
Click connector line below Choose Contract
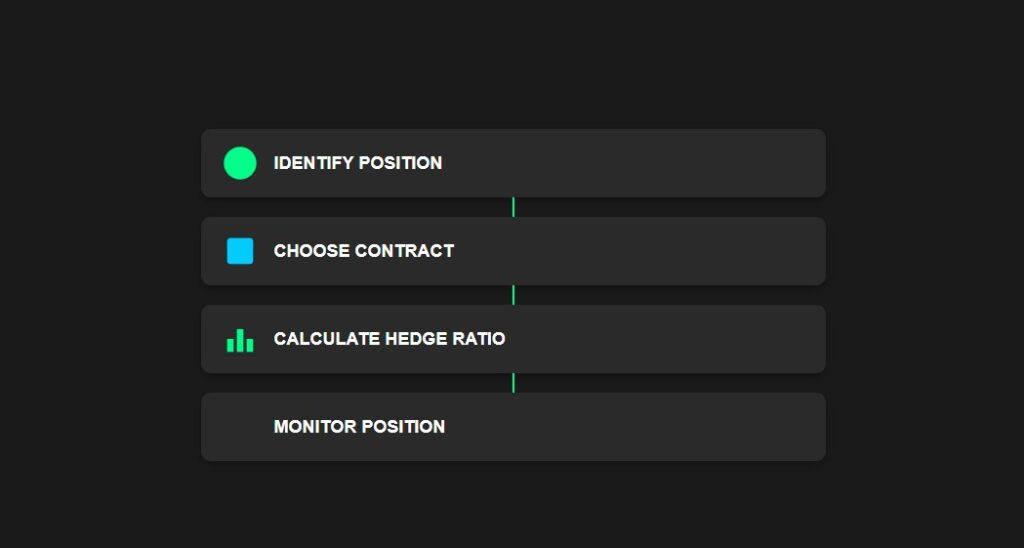pyautogui.click(x=513, y=295)
